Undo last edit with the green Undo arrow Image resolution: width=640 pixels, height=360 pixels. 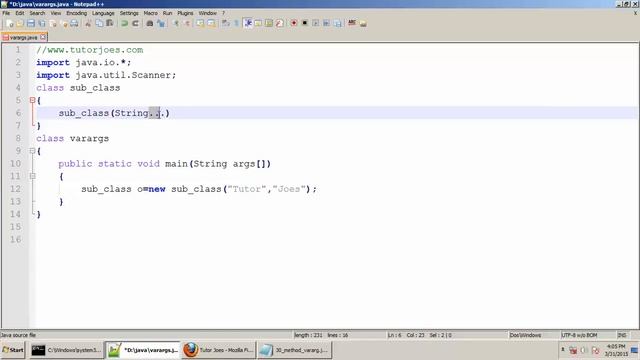(x=124, y=23)
